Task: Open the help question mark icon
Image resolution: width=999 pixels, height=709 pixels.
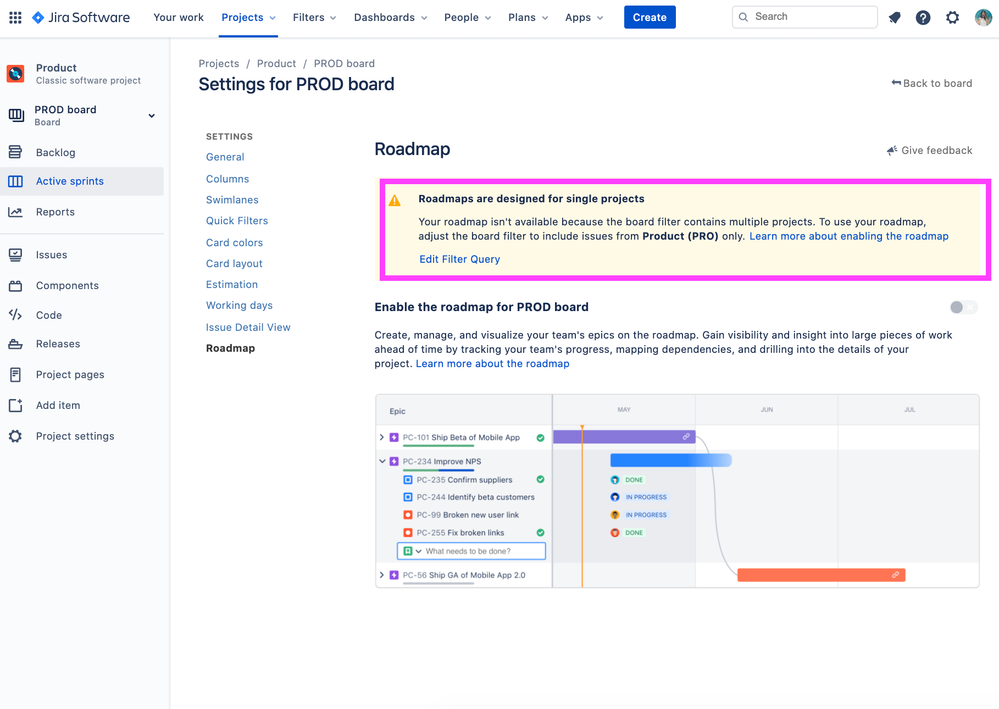Action: coord(923,18)
